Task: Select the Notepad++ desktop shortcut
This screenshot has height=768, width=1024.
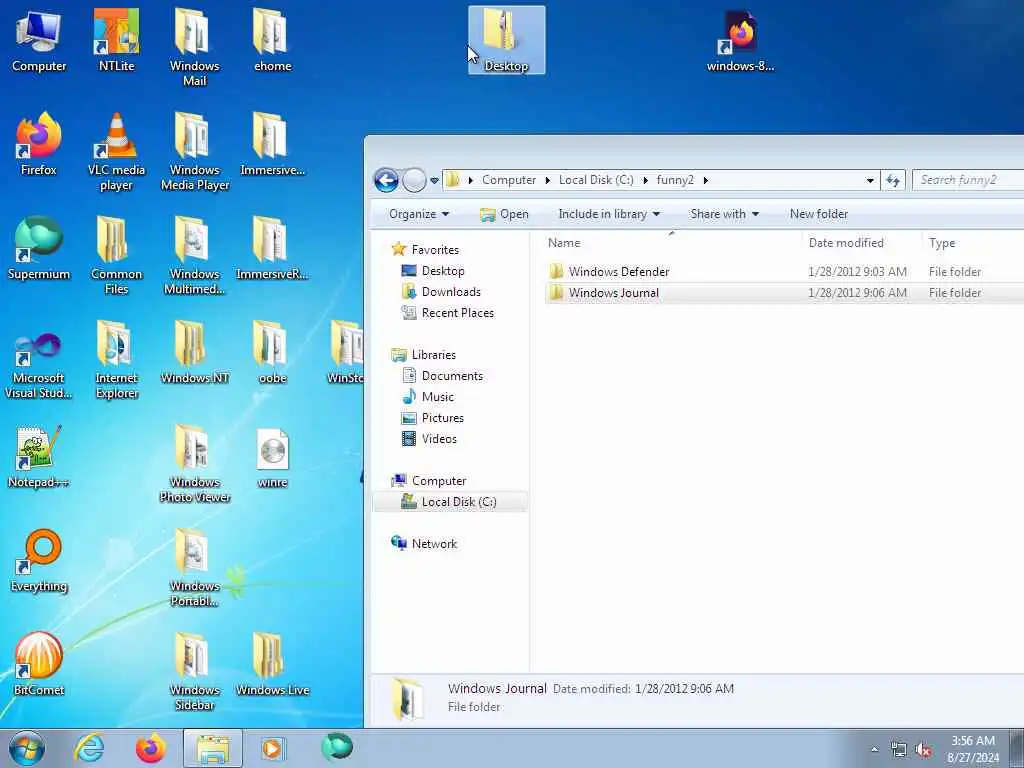Action: point(39,457)
